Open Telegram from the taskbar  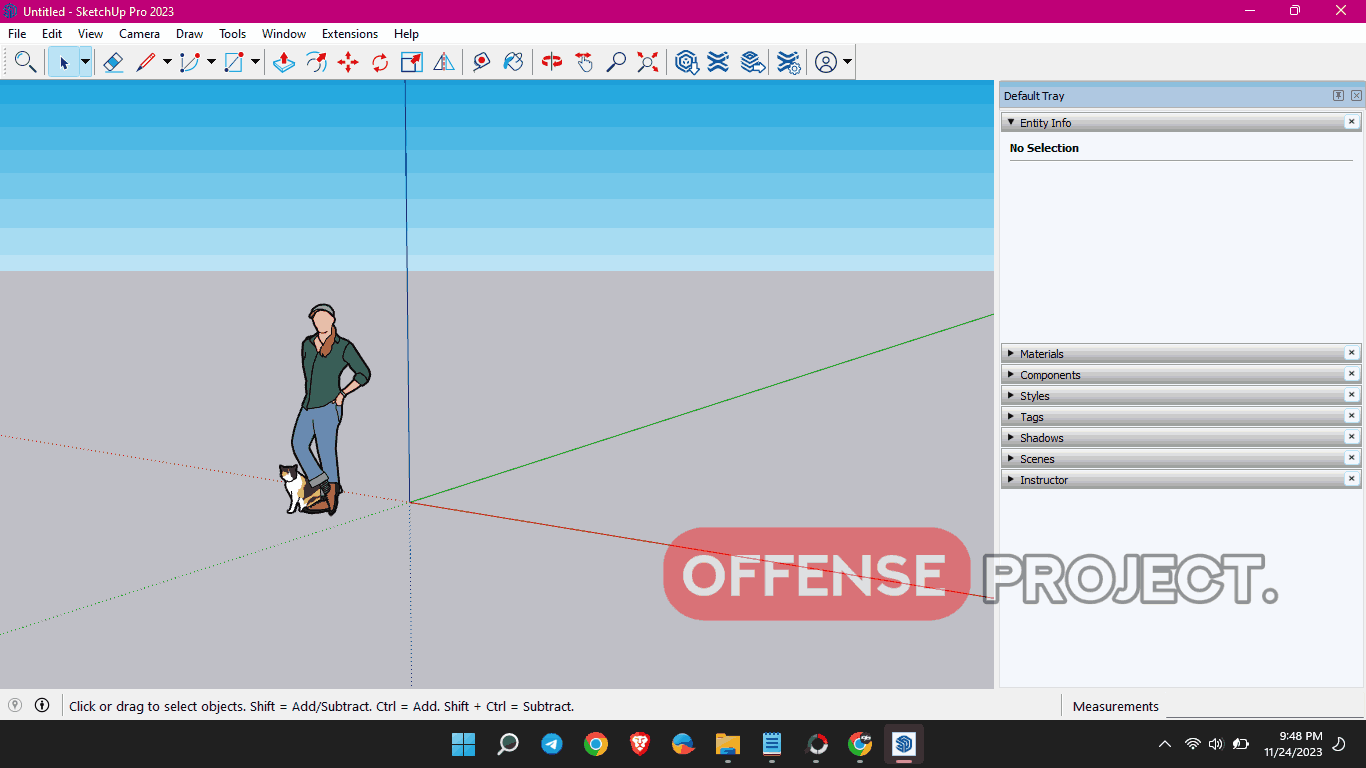tap(552, 744)
